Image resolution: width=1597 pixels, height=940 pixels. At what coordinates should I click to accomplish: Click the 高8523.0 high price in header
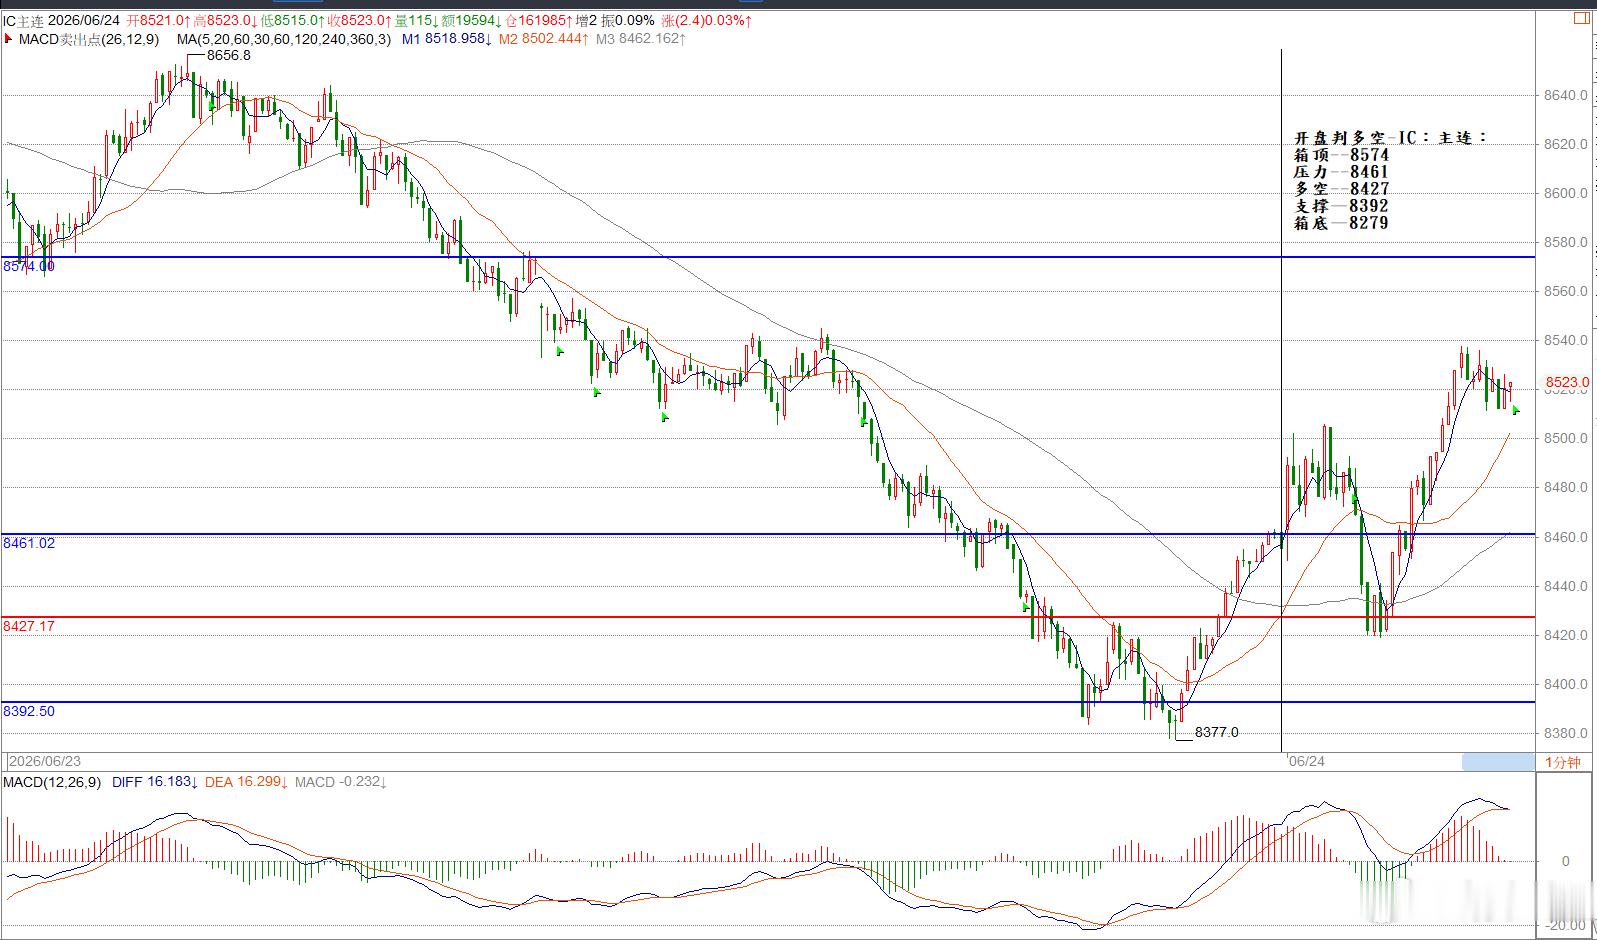[x=225, y=20]
